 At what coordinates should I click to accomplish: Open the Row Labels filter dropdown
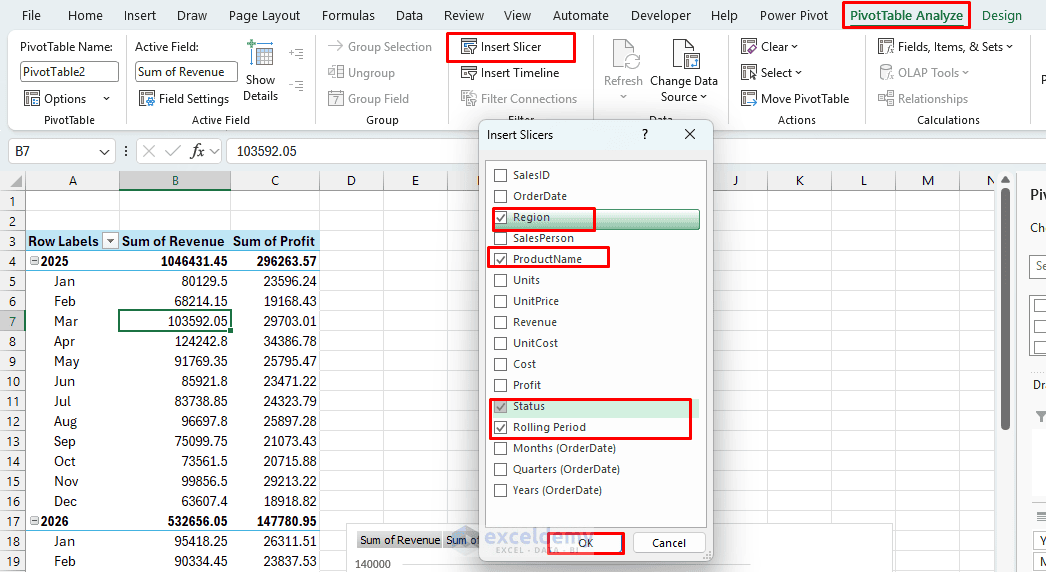(x=110, y=241)
